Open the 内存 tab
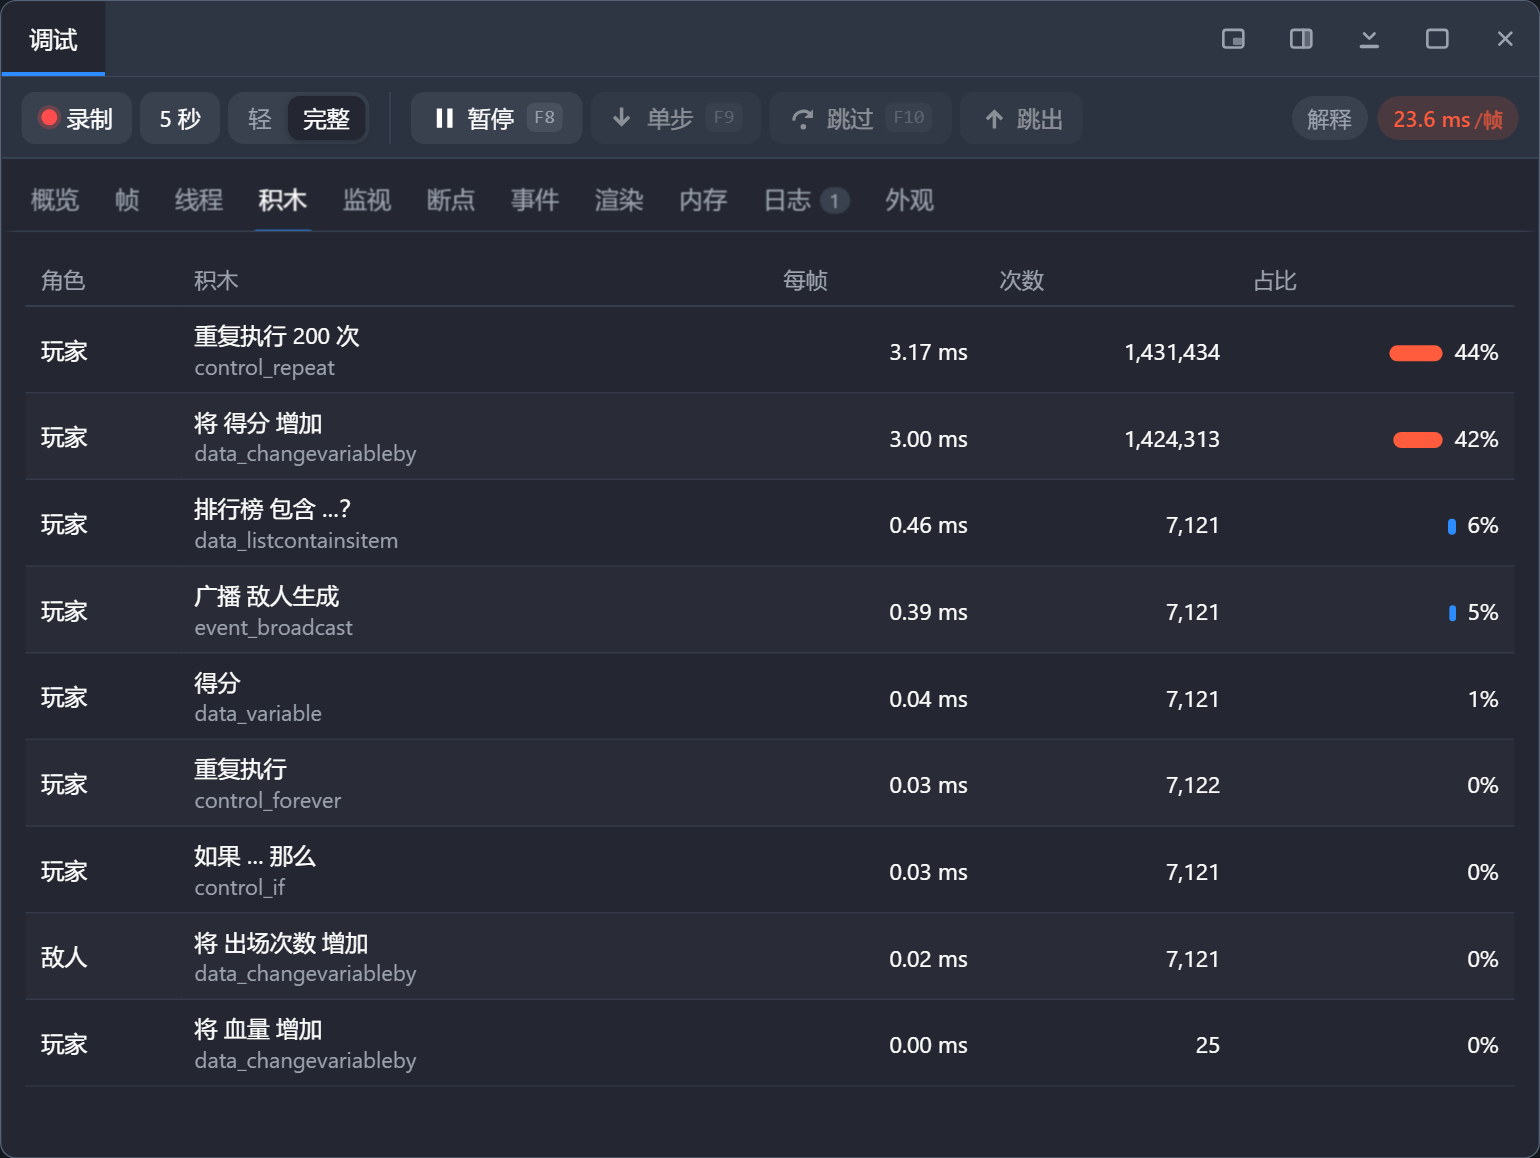1540x1158 pixels. coord(703,200)
